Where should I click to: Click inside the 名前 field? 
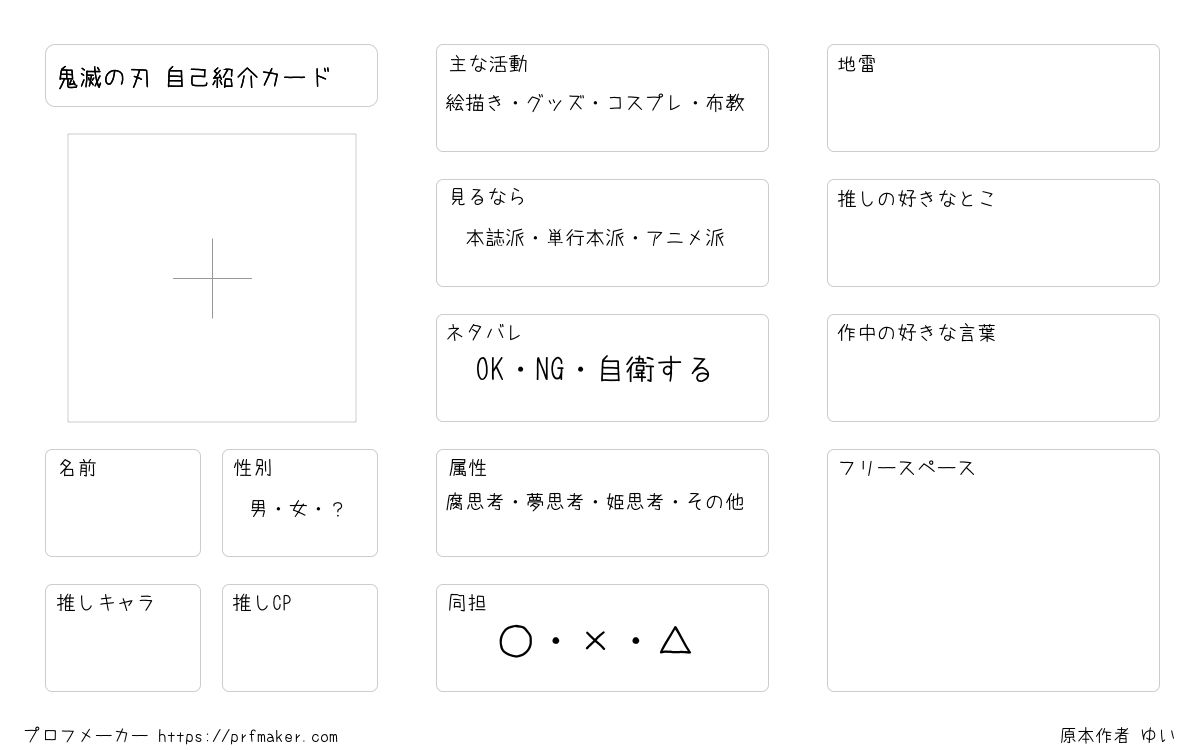123,503
